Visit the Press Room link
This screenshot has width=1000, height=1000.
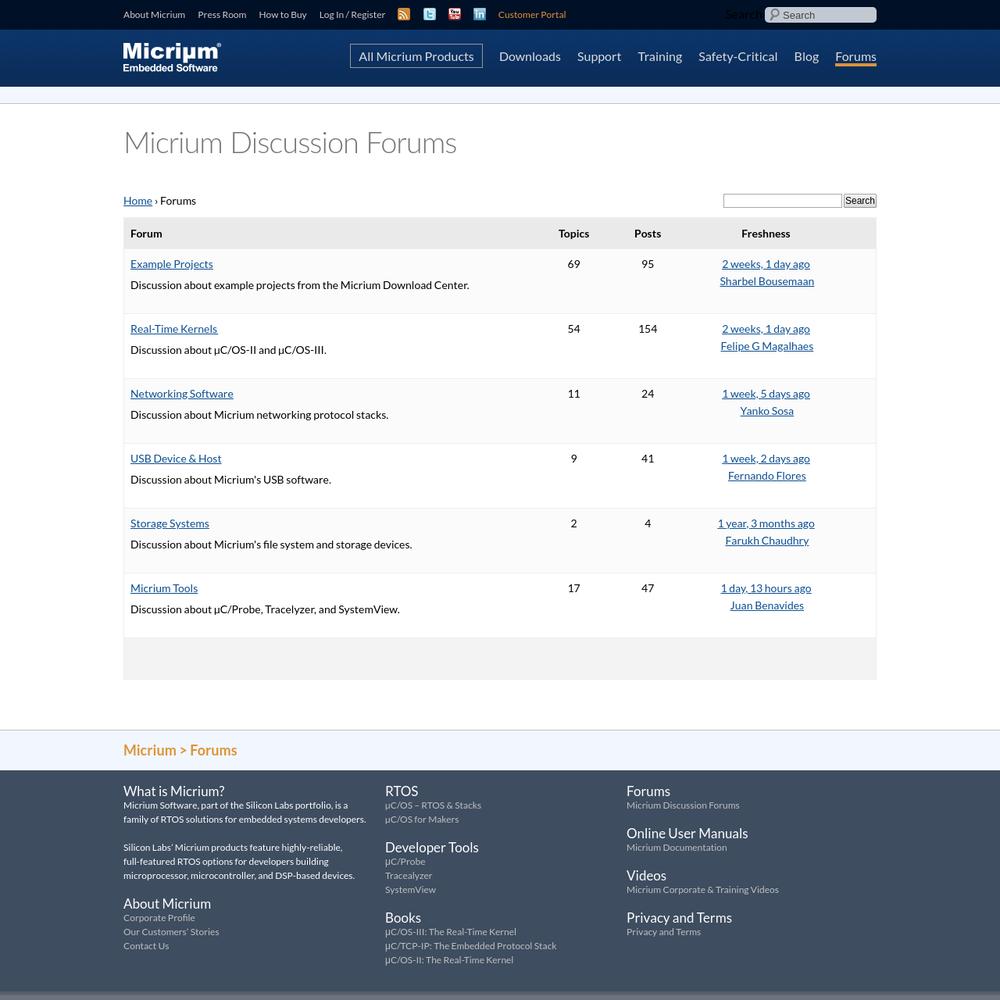(222, 15)
